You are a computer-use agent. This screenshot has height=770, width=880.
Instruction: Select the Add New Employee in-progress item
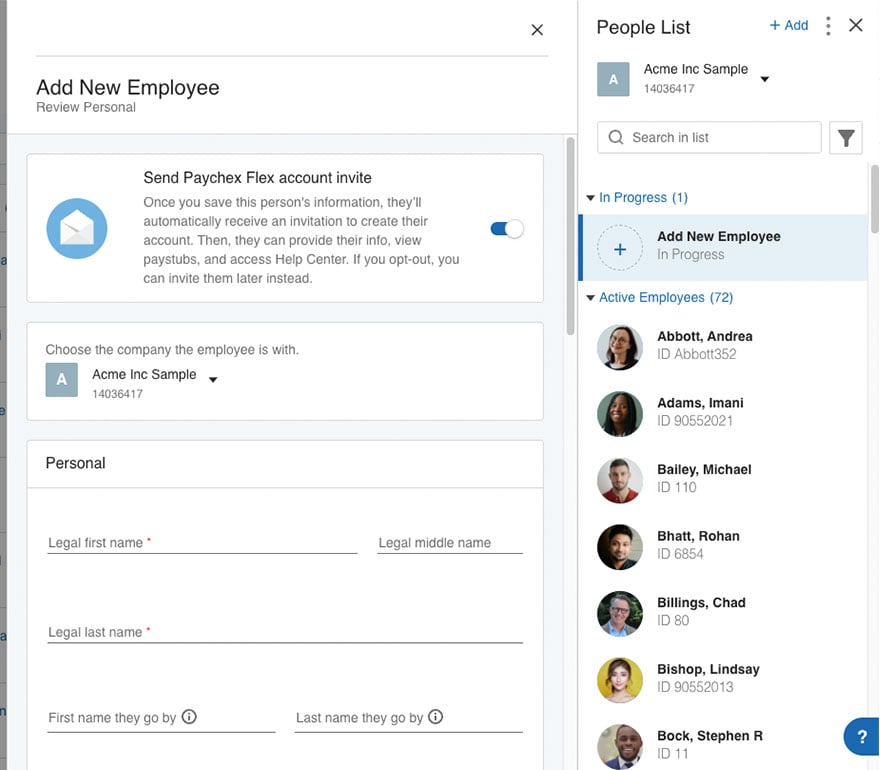[x=725, y=248]
